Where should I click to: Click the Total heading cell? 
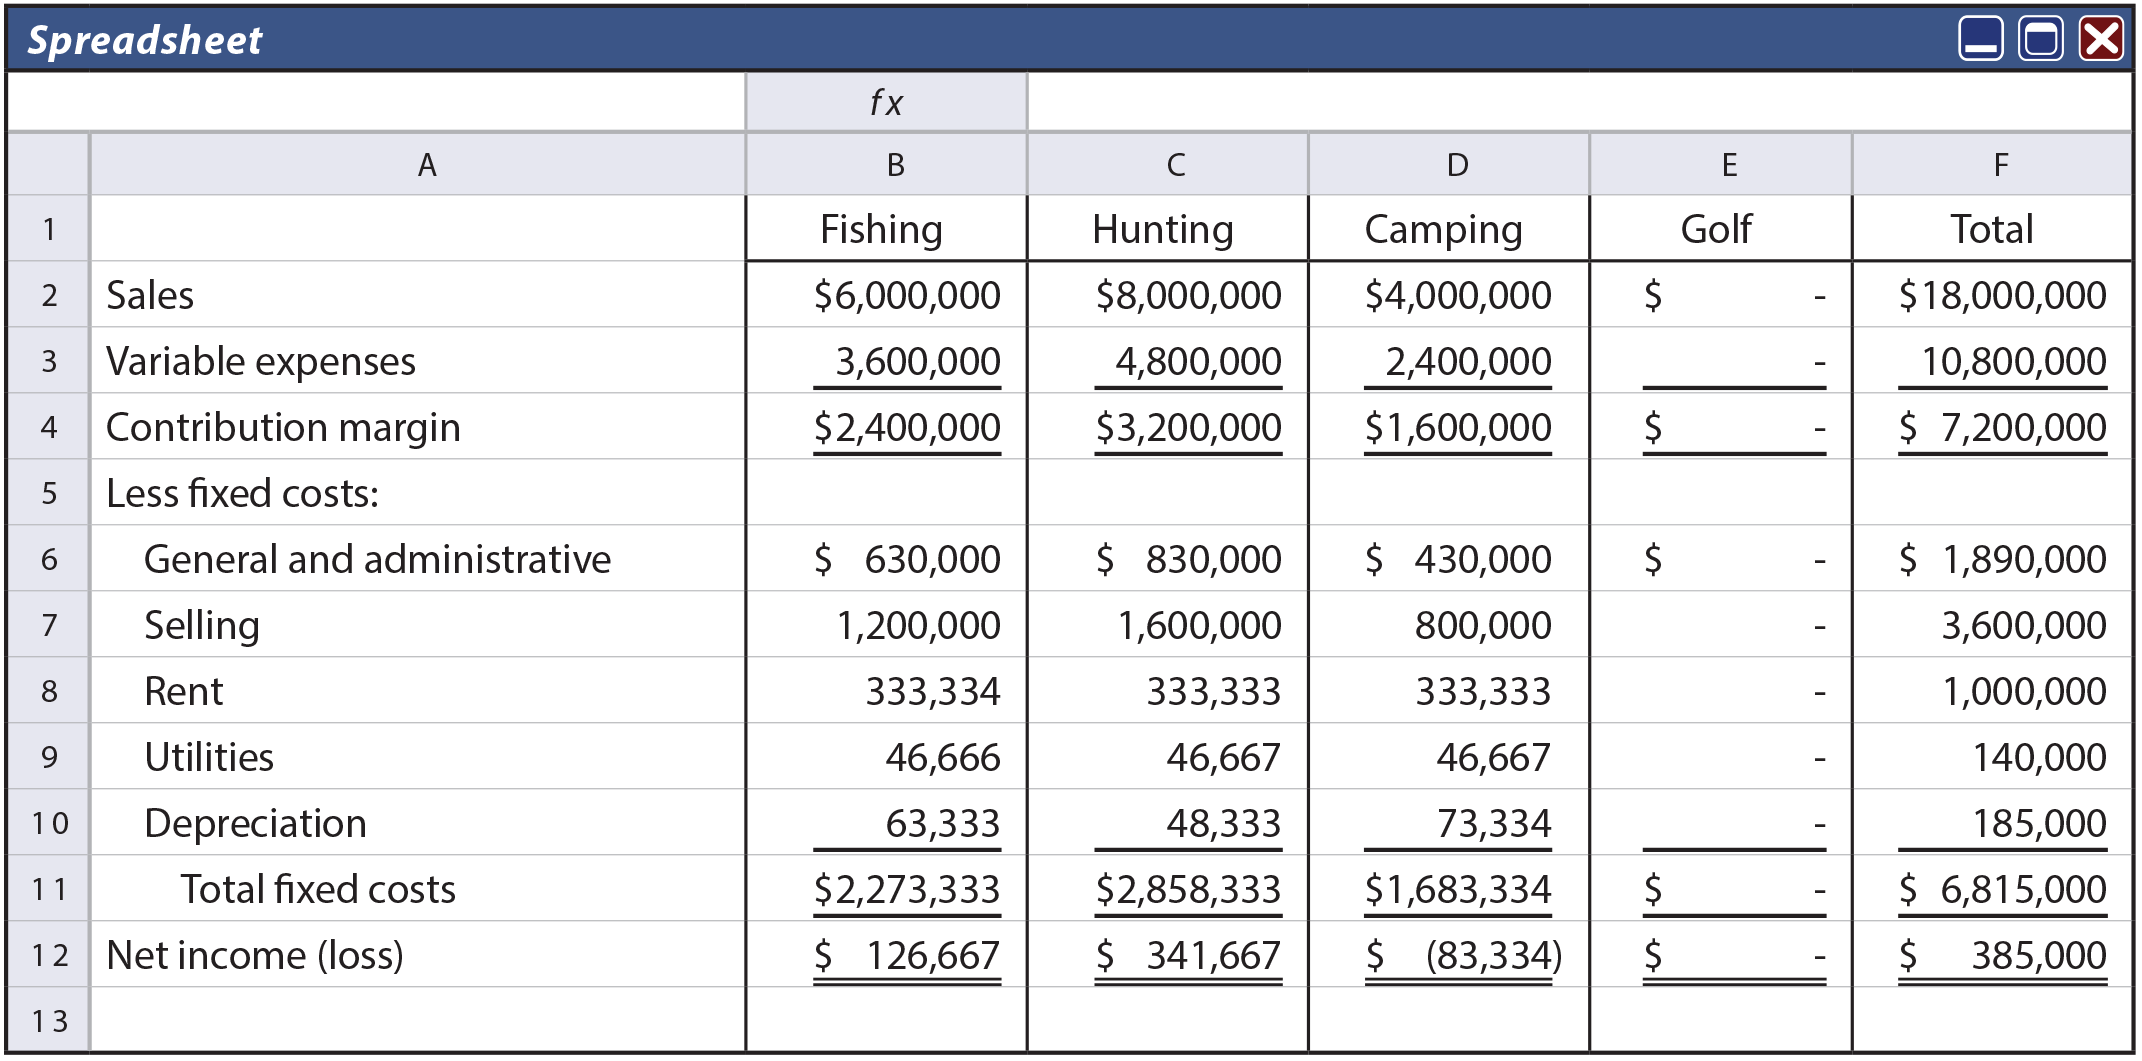[x=1992, y=229]
